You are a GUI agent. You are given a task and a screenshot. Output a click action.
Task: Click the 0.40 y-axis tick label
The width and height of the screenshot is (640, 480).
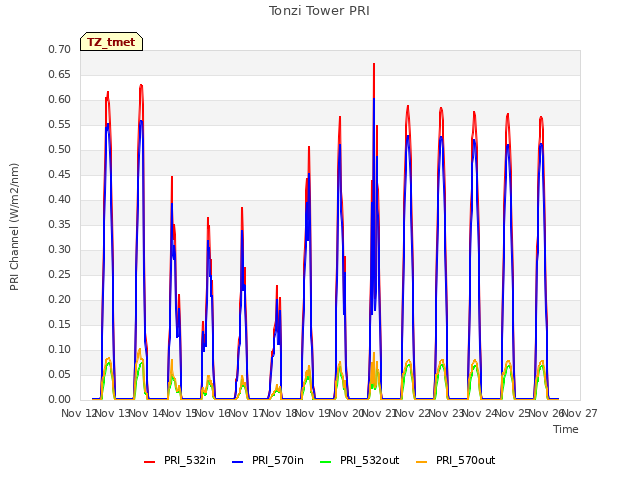(59, 199)
